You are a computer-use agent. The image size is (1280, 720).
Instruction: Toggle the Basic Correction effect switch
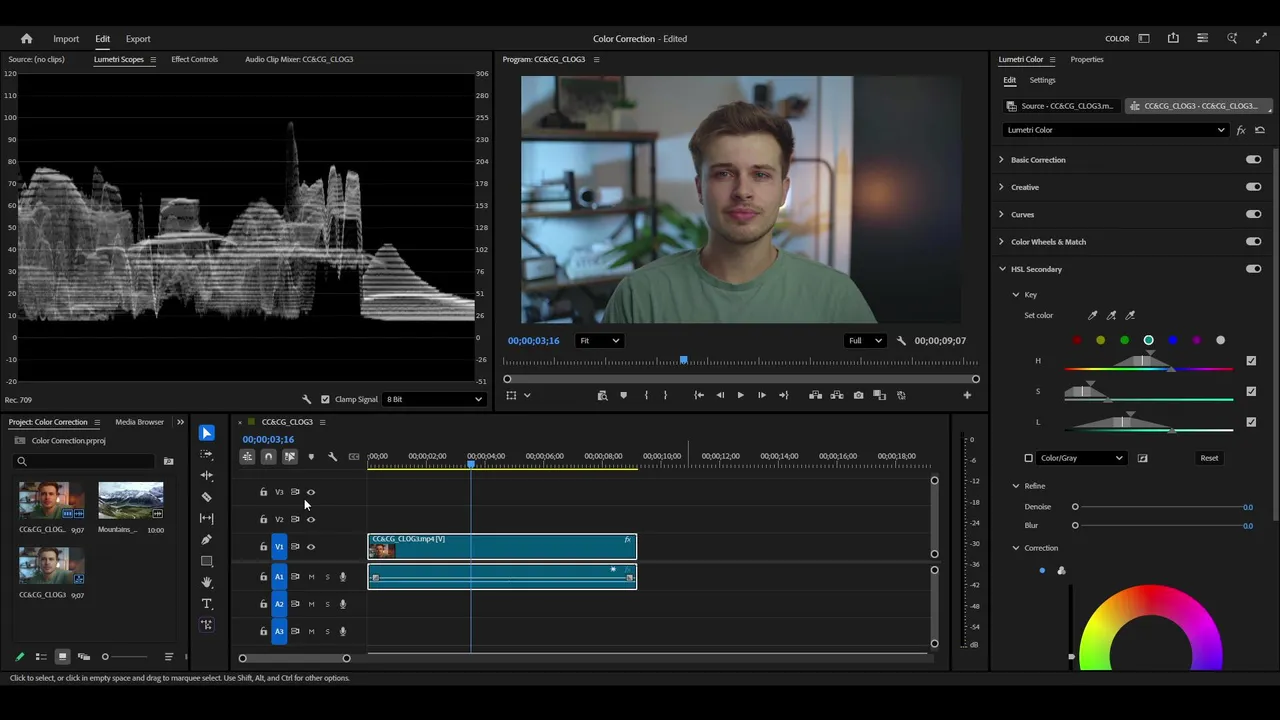coord(1253,160)
